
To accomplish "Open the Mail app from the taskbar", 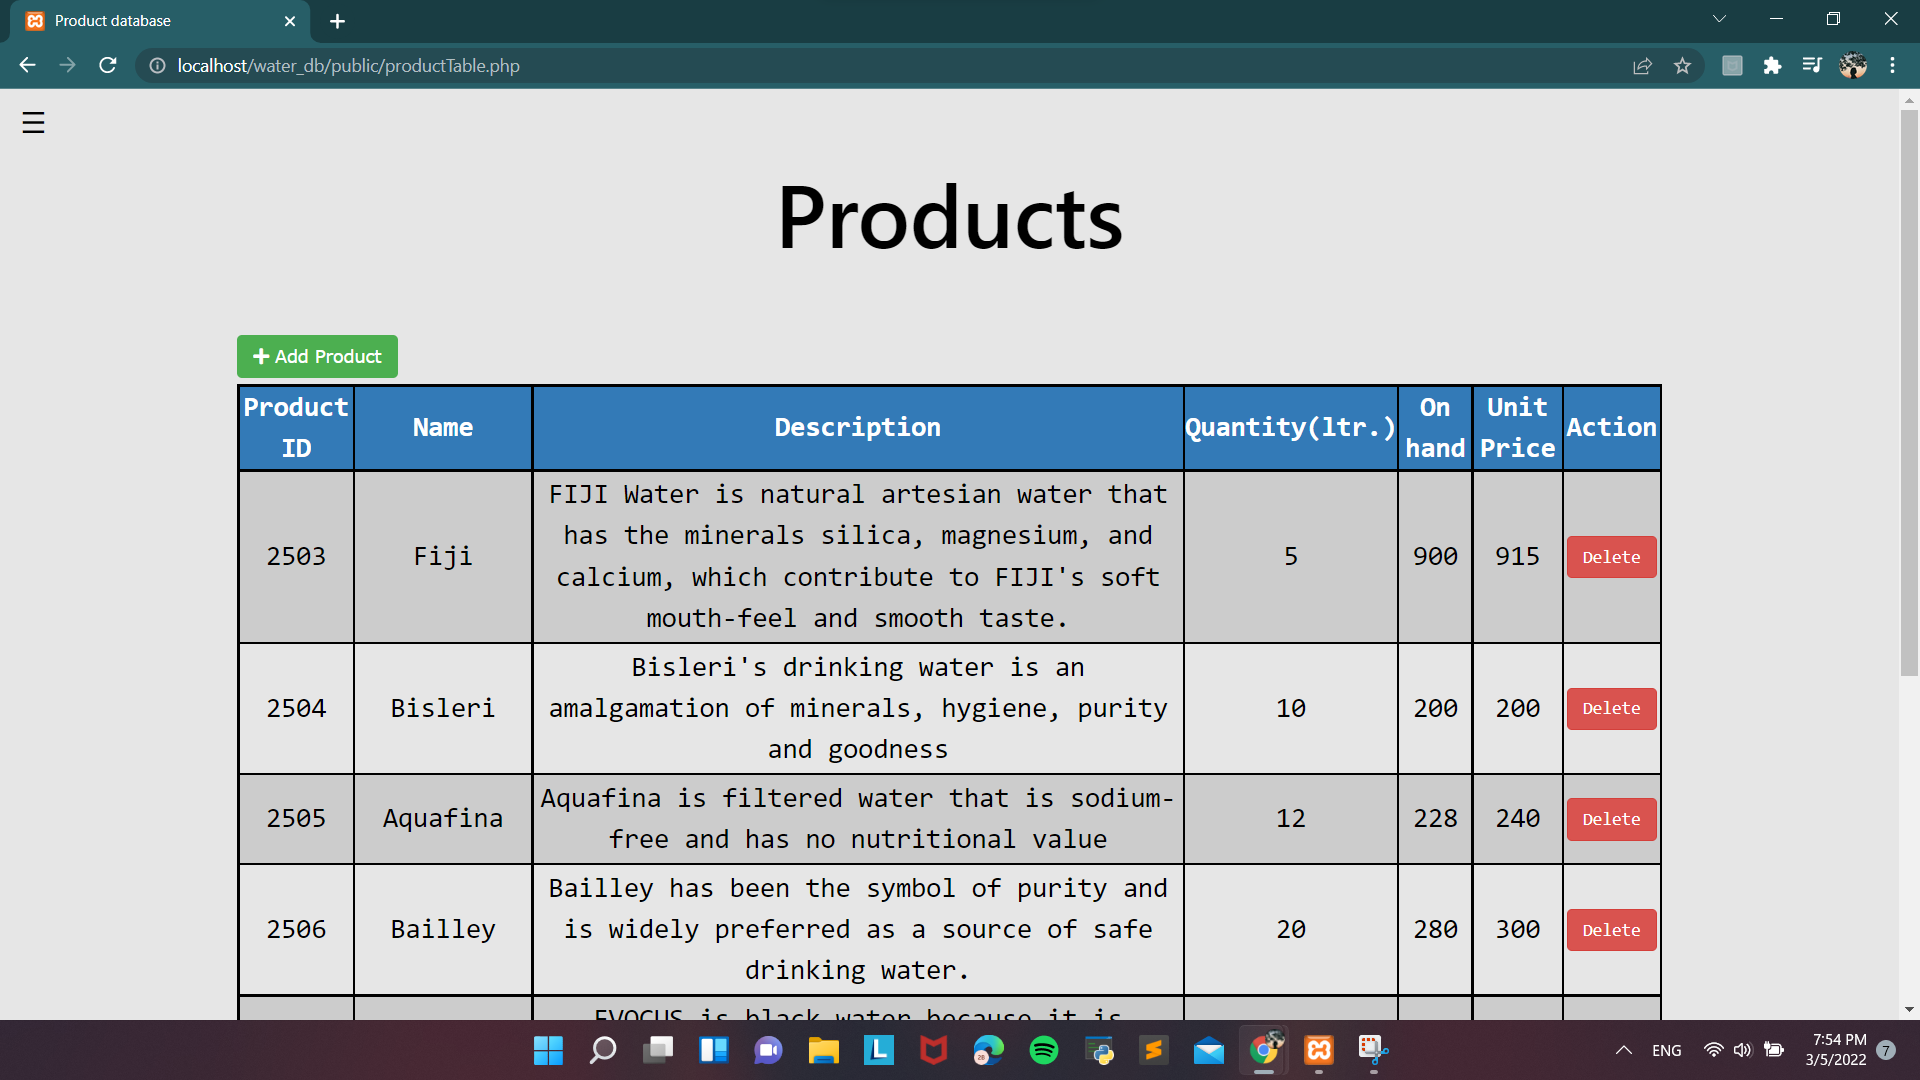I will coord(1209,1050).
